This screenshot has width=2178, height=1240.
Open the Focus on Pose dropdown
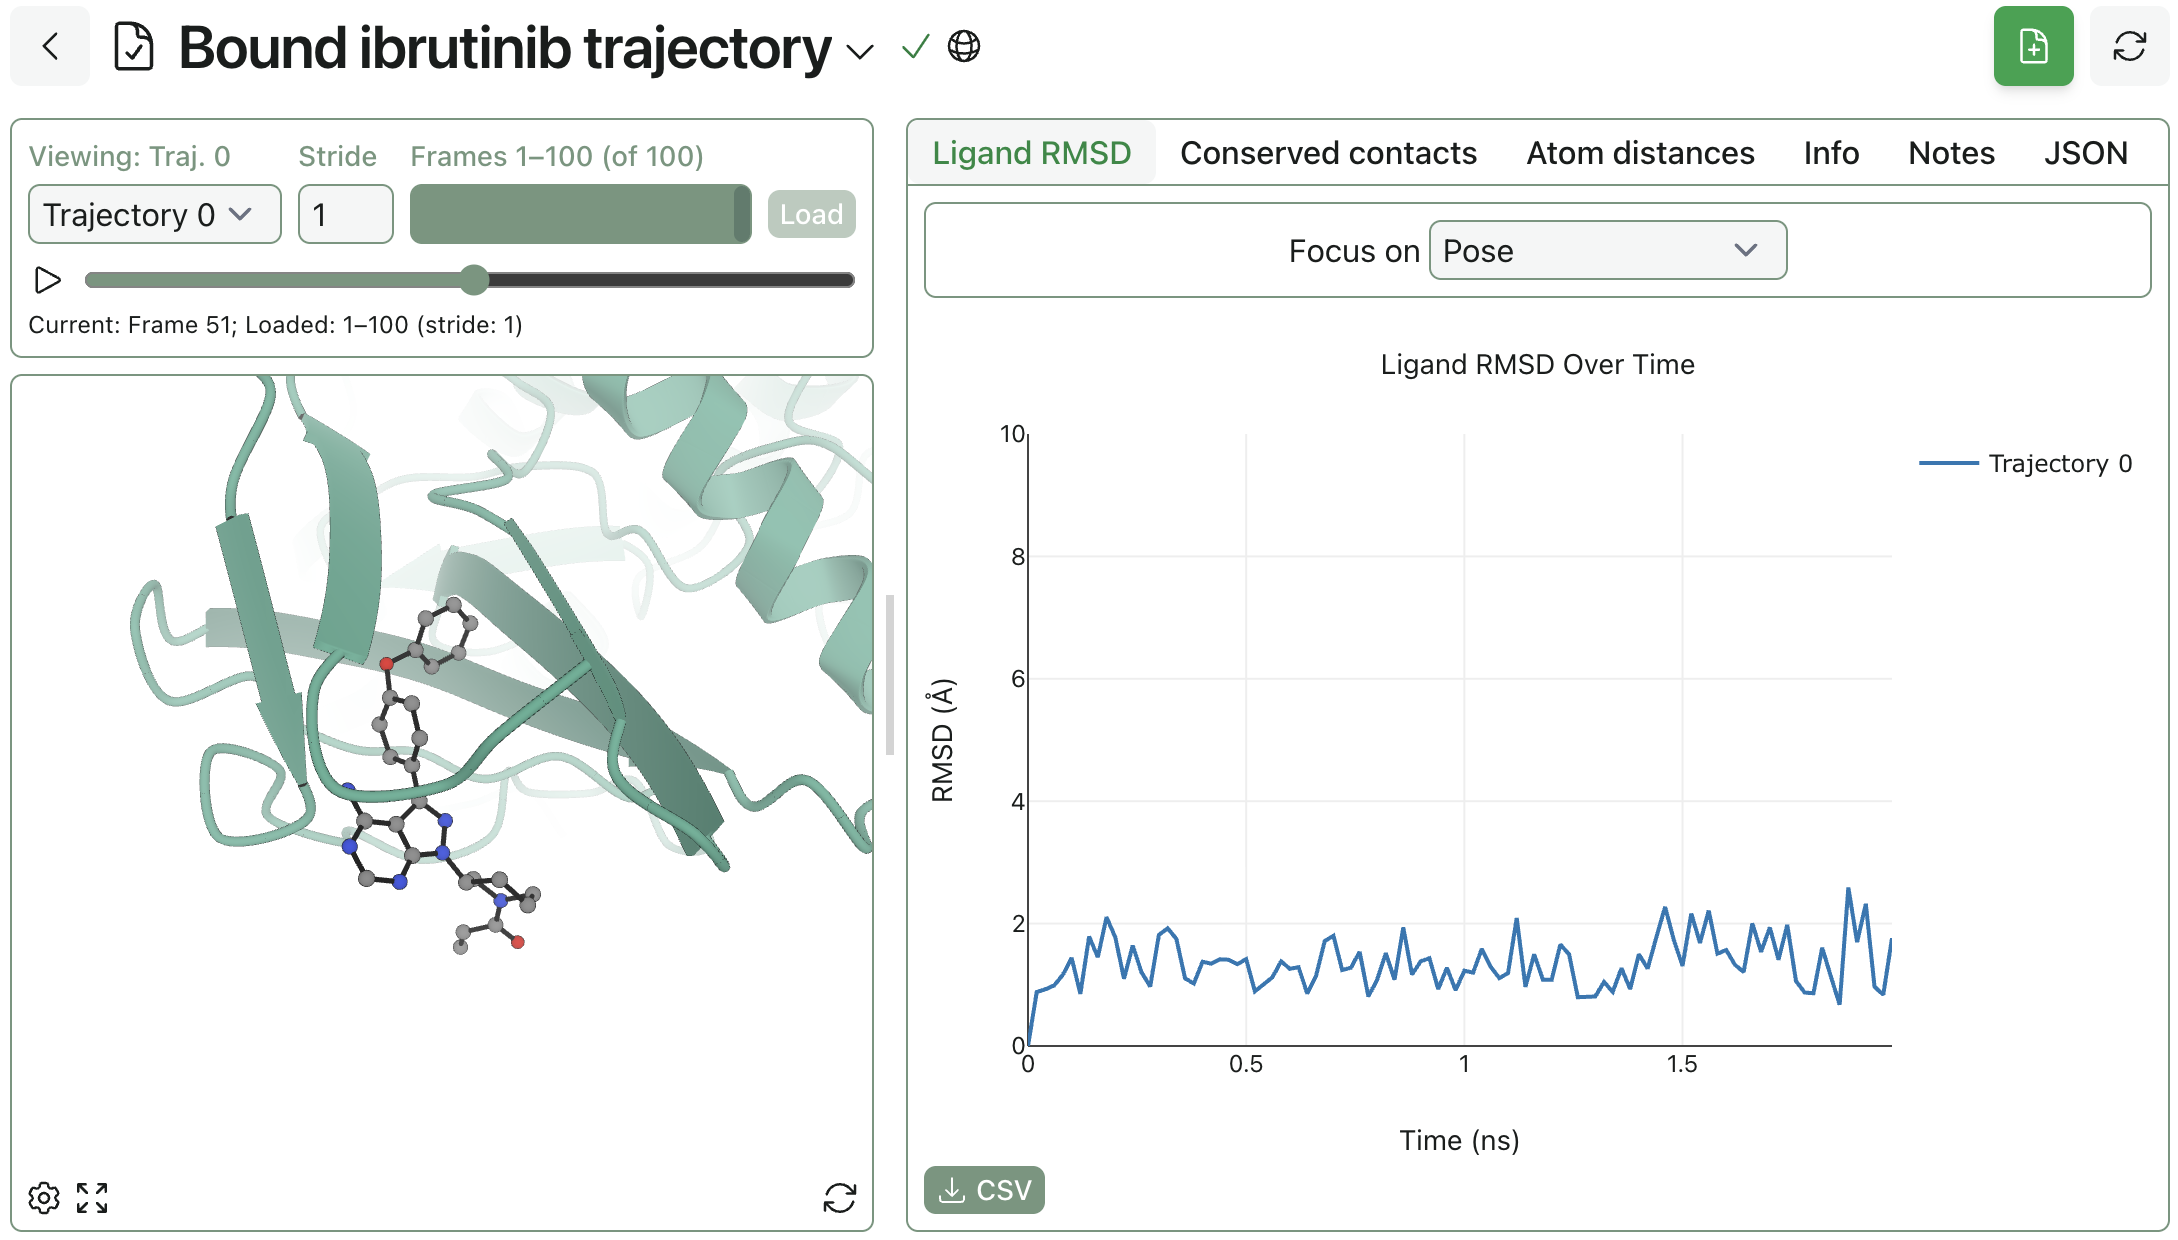click(x=1606, y=250)
